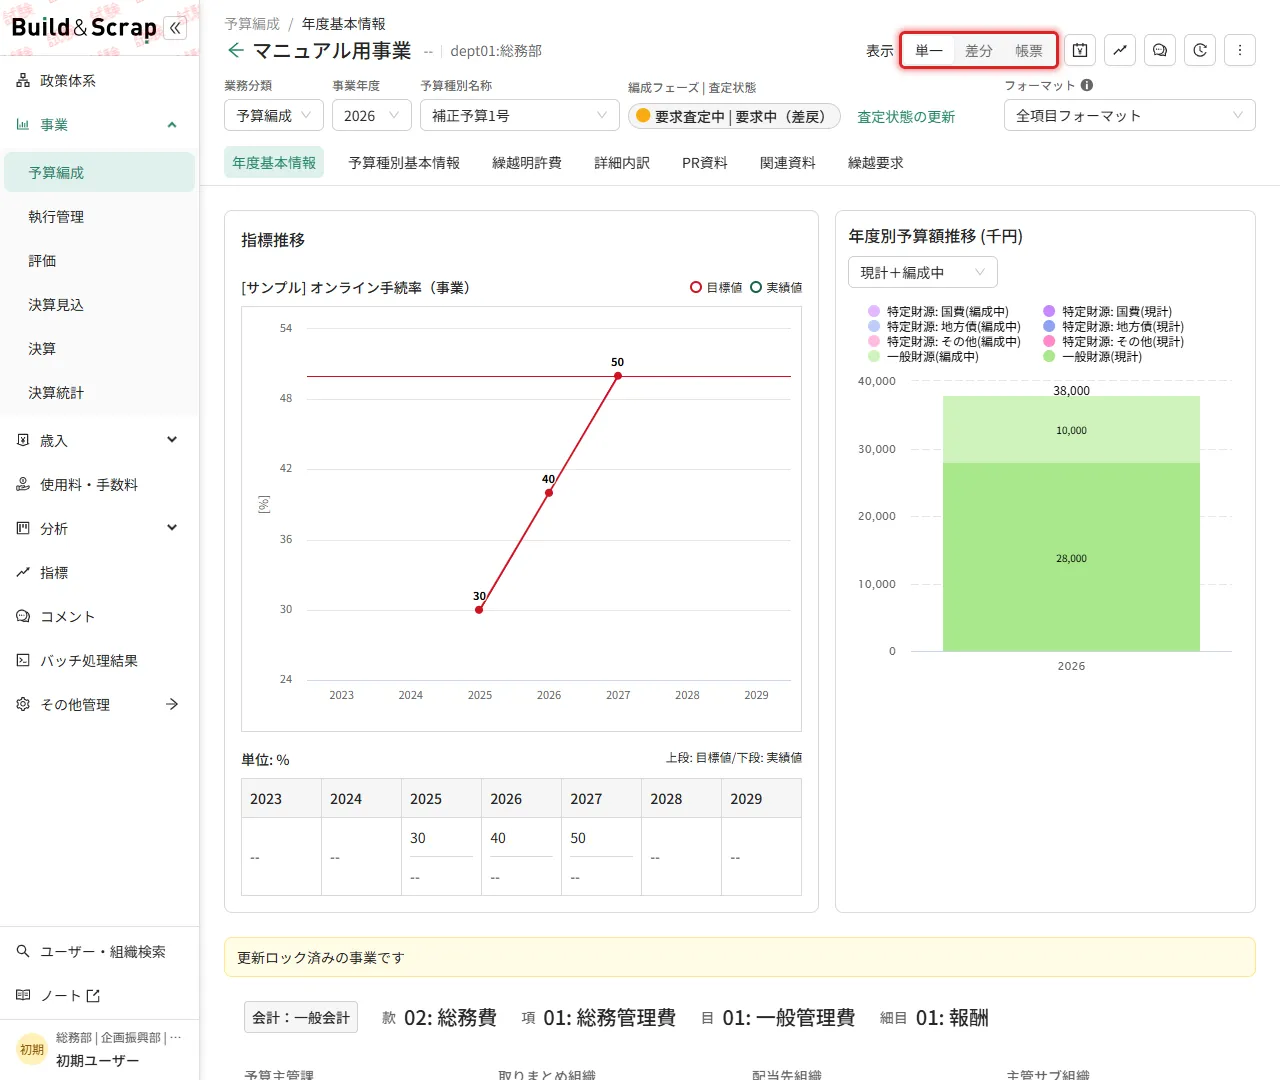Open the history clock icon

point(1200,50)
